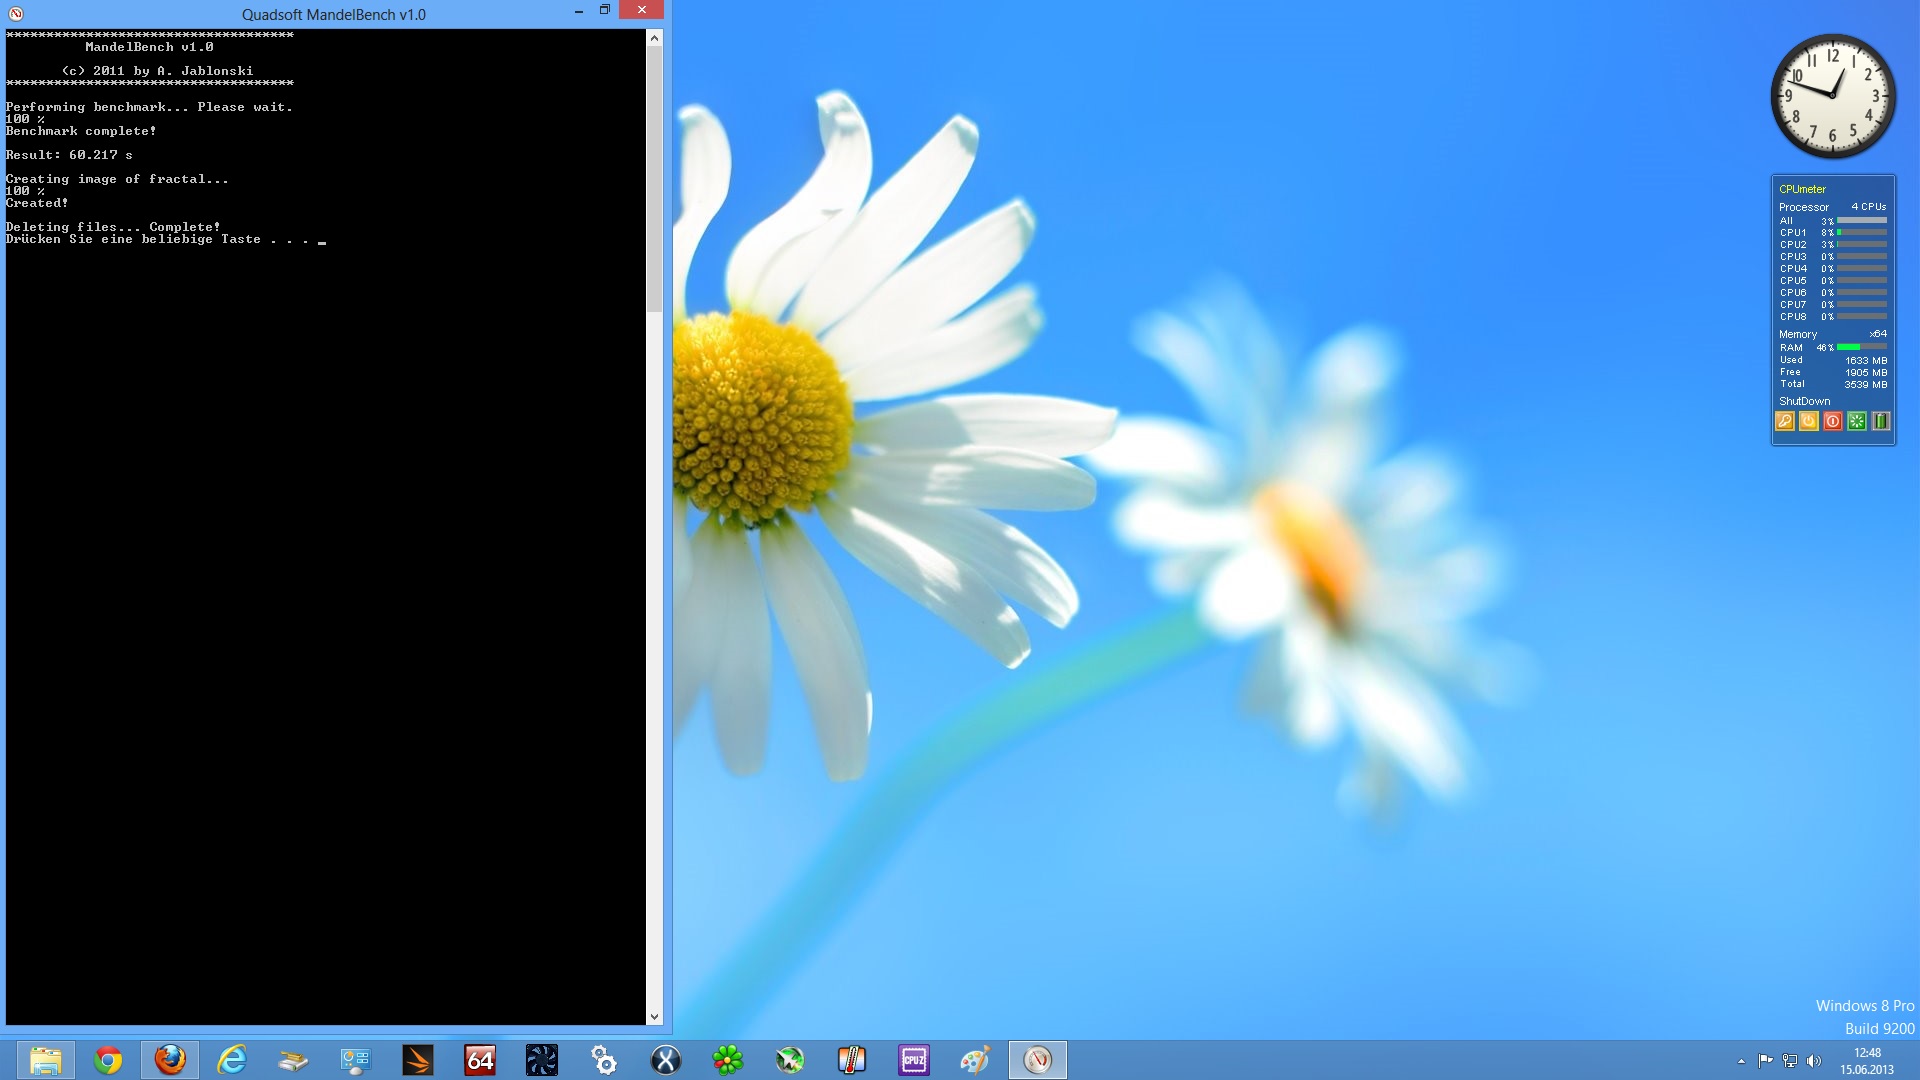Open the Action Center flag tray icon
The height and width of the screenshot is (1080, 1920).
[x=1765, y=1061]
